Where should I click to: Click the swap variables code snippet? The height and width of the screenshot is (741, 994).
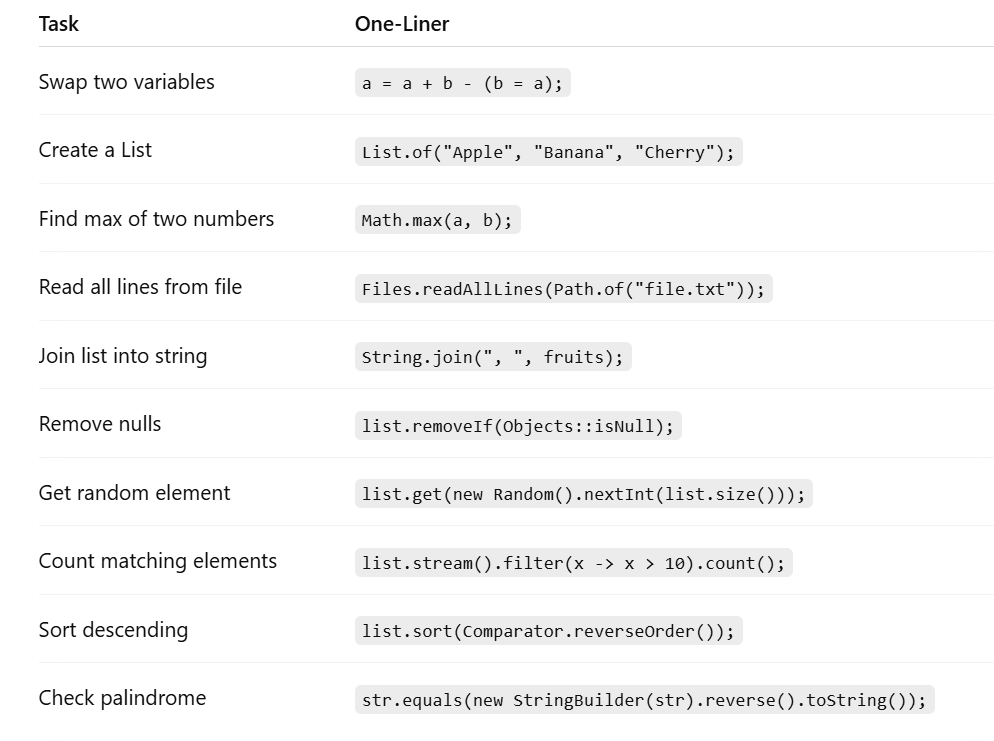point(463,83)
